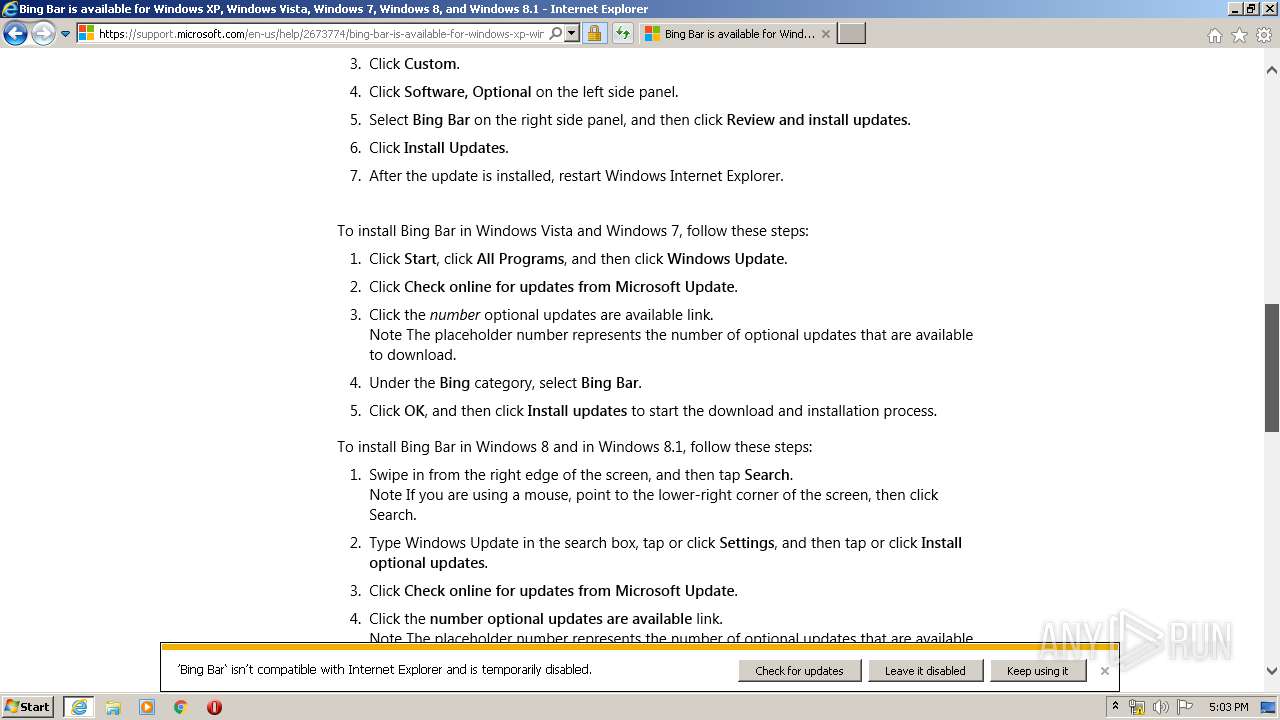This screenshot has width=1280, height=720.
Task: Click Leave it disabled button
Action: 925,671
